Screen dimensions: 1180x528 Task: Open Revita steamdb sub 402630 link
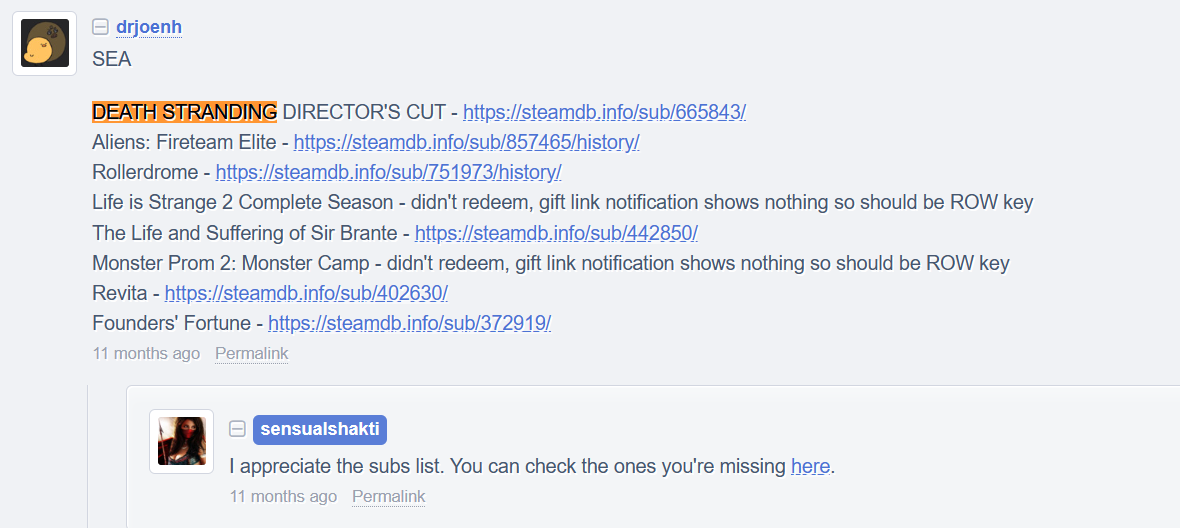tap(306, 294)
